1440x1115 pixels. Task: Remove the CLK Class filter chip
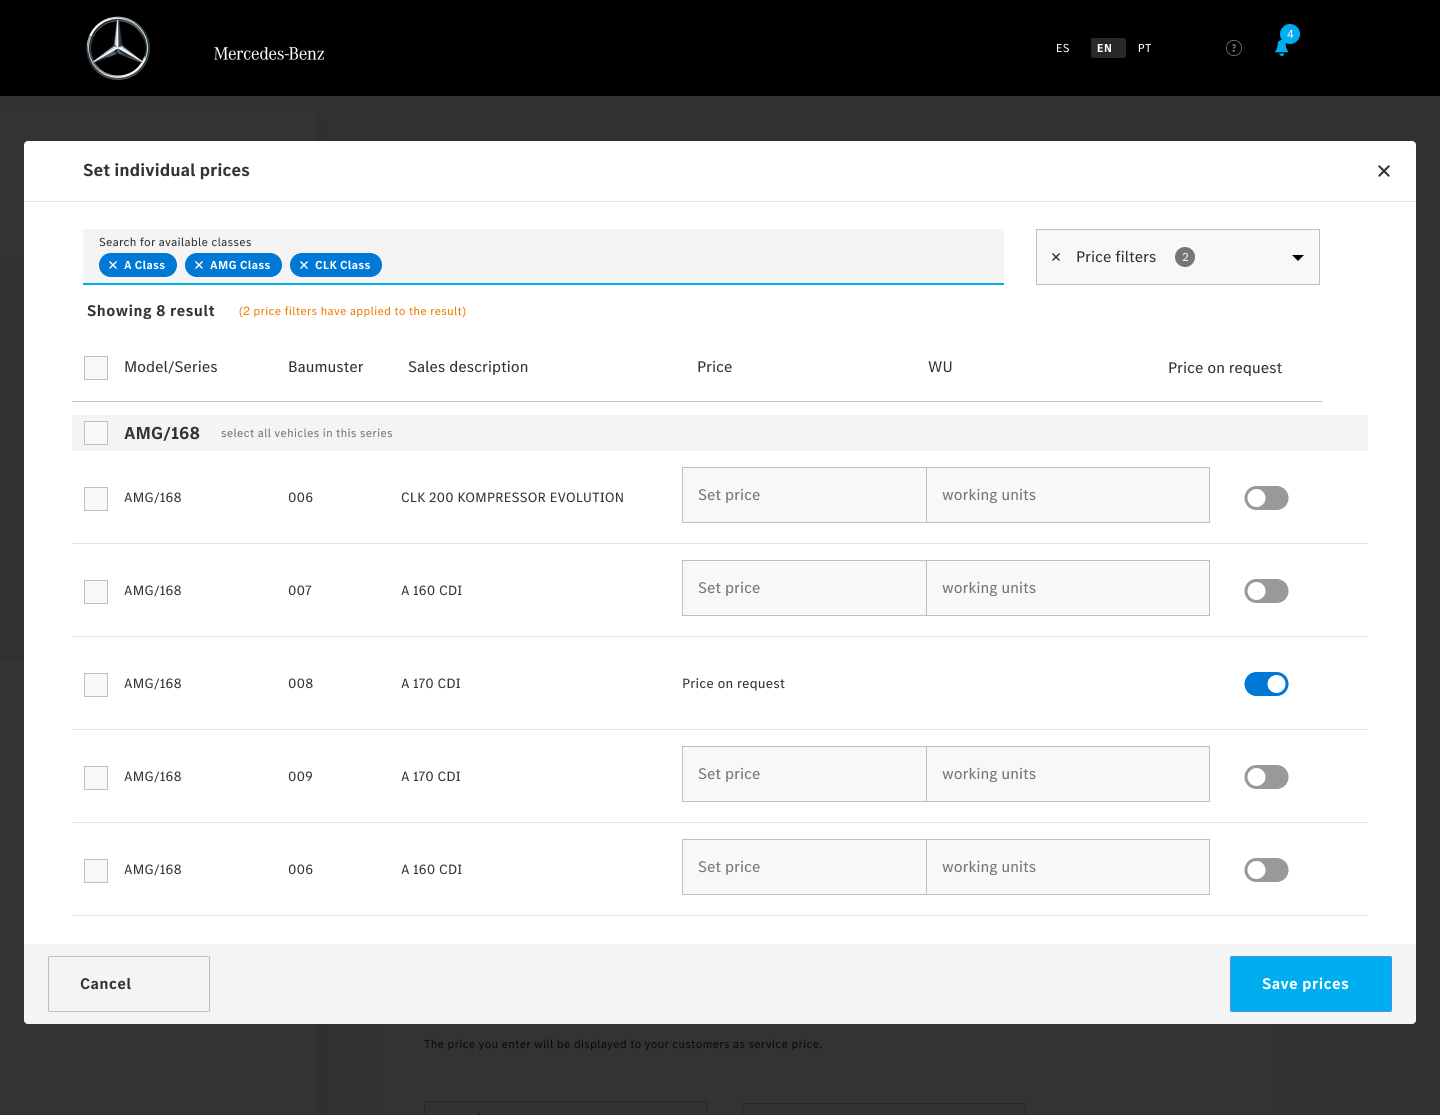tap(304, 265)
